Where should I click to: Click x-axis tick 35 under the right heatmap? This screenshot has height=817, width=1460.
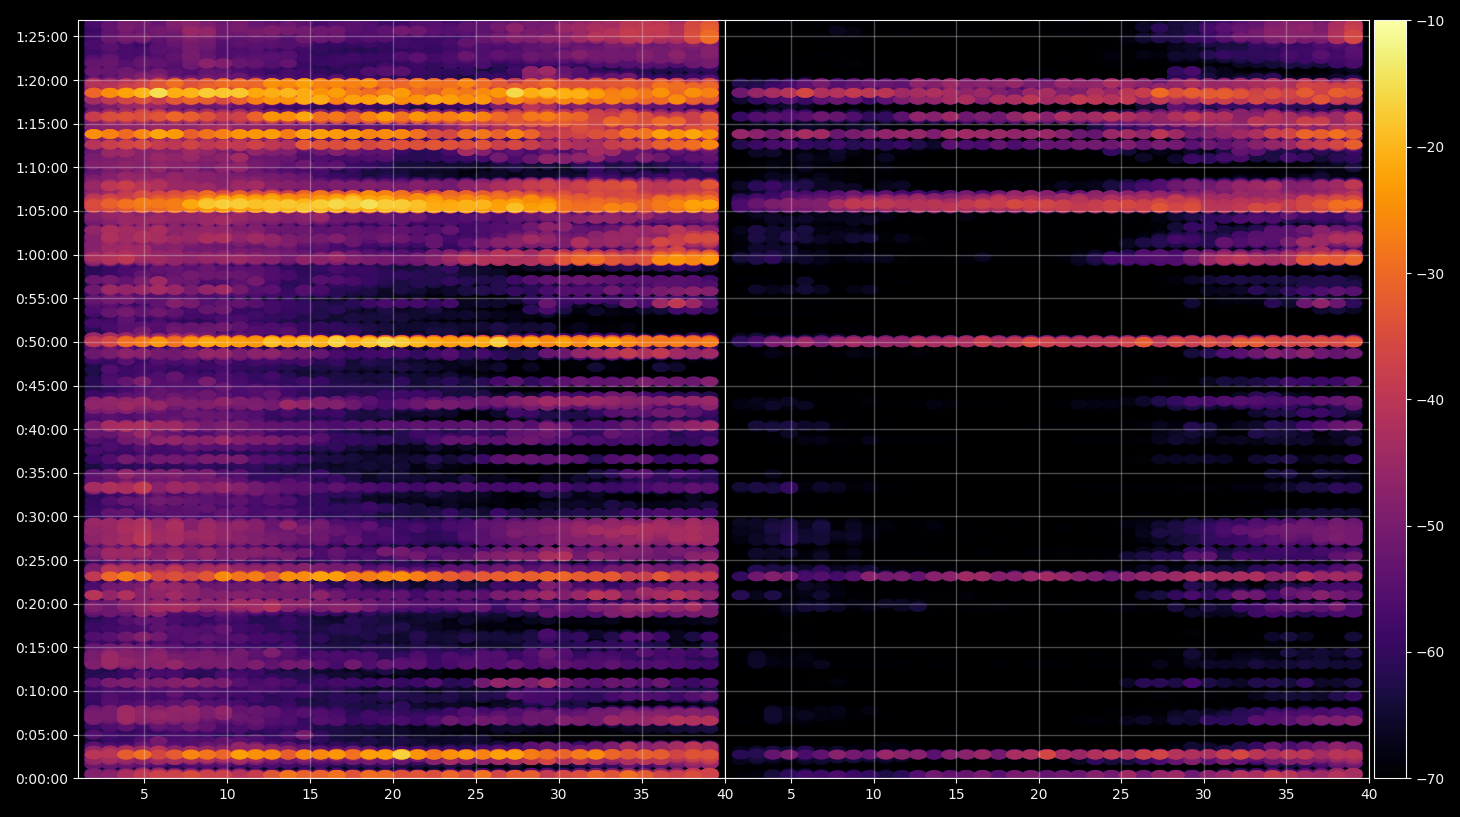[1286, 795]
